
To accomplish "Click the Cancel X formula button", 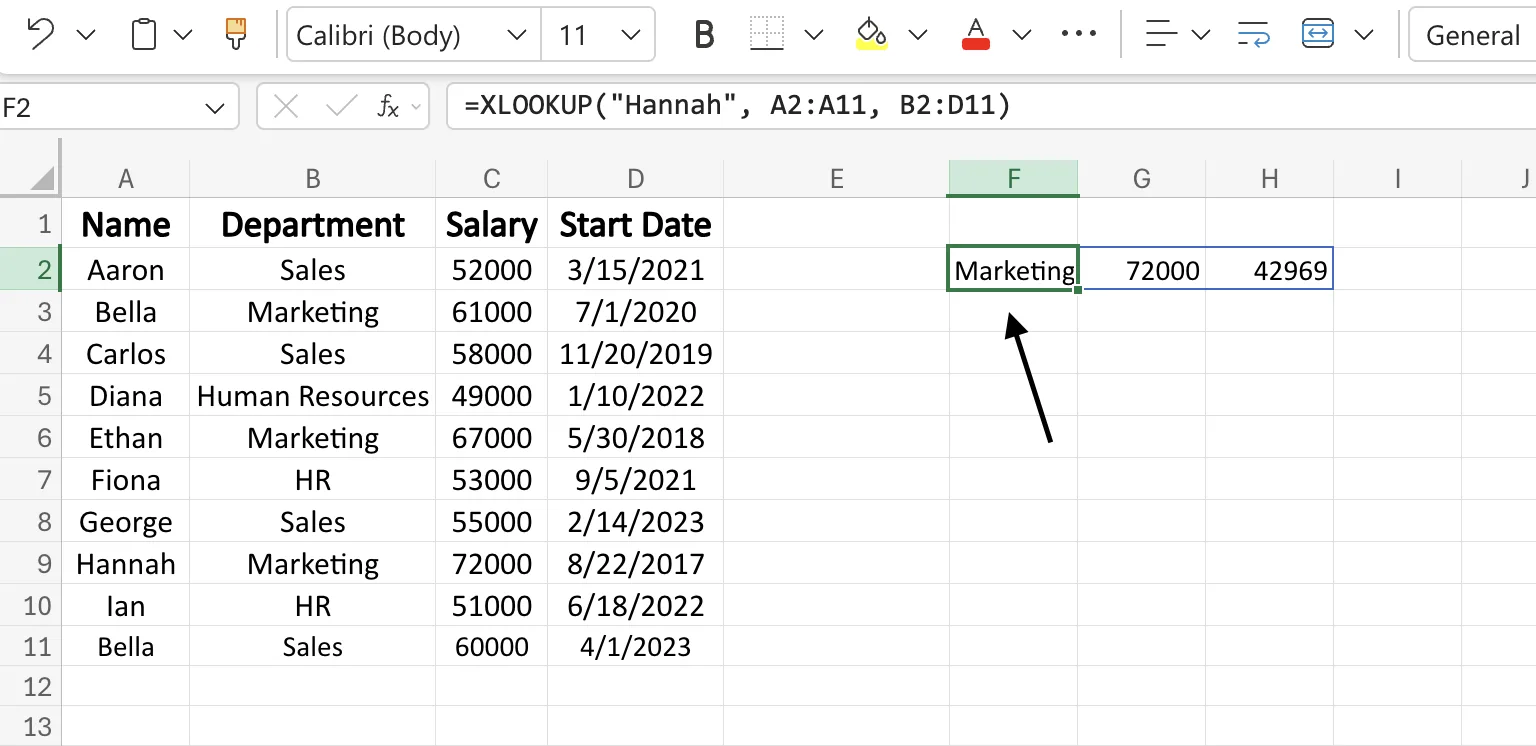I will (286, 106).
